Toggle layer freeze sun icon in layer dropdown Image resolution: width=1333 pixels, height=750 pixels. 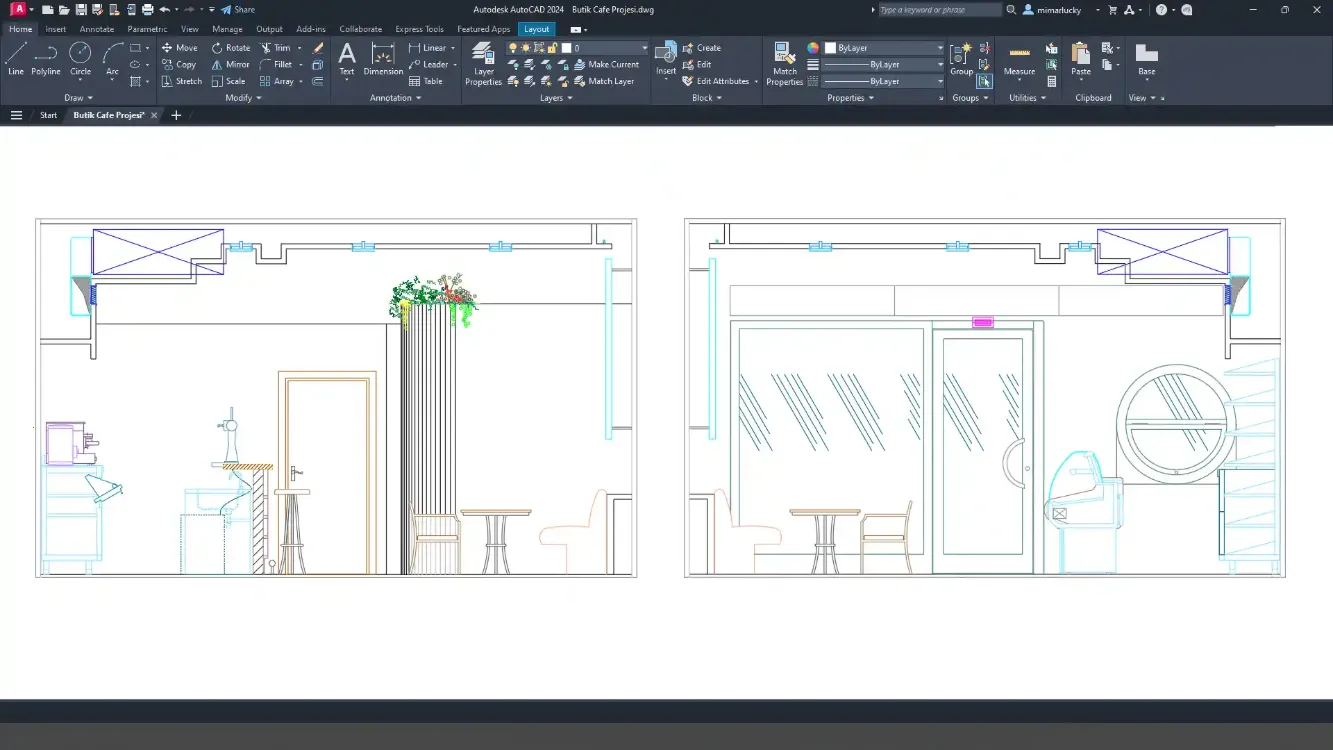(526, 48)
